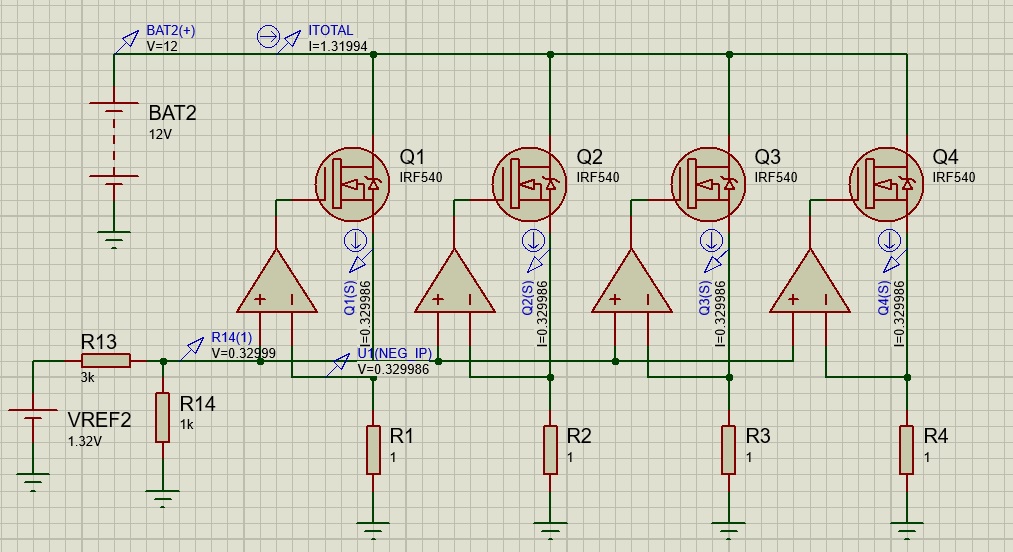Click the op-amp triangle driving Q4
Screen dimensions: 1013x552
810,282
